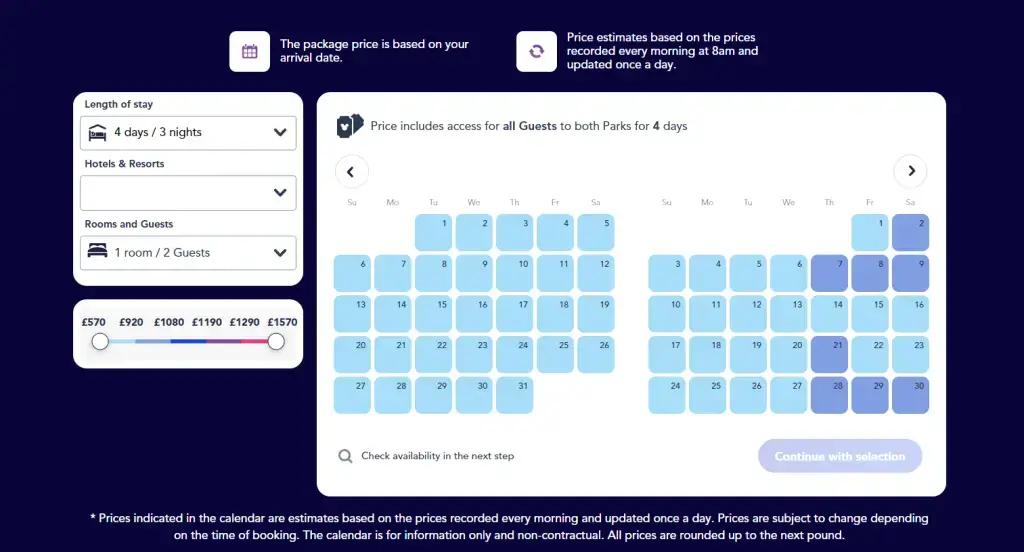
Task: Click the minimum price slider handle
Action: tap(100, 341)
